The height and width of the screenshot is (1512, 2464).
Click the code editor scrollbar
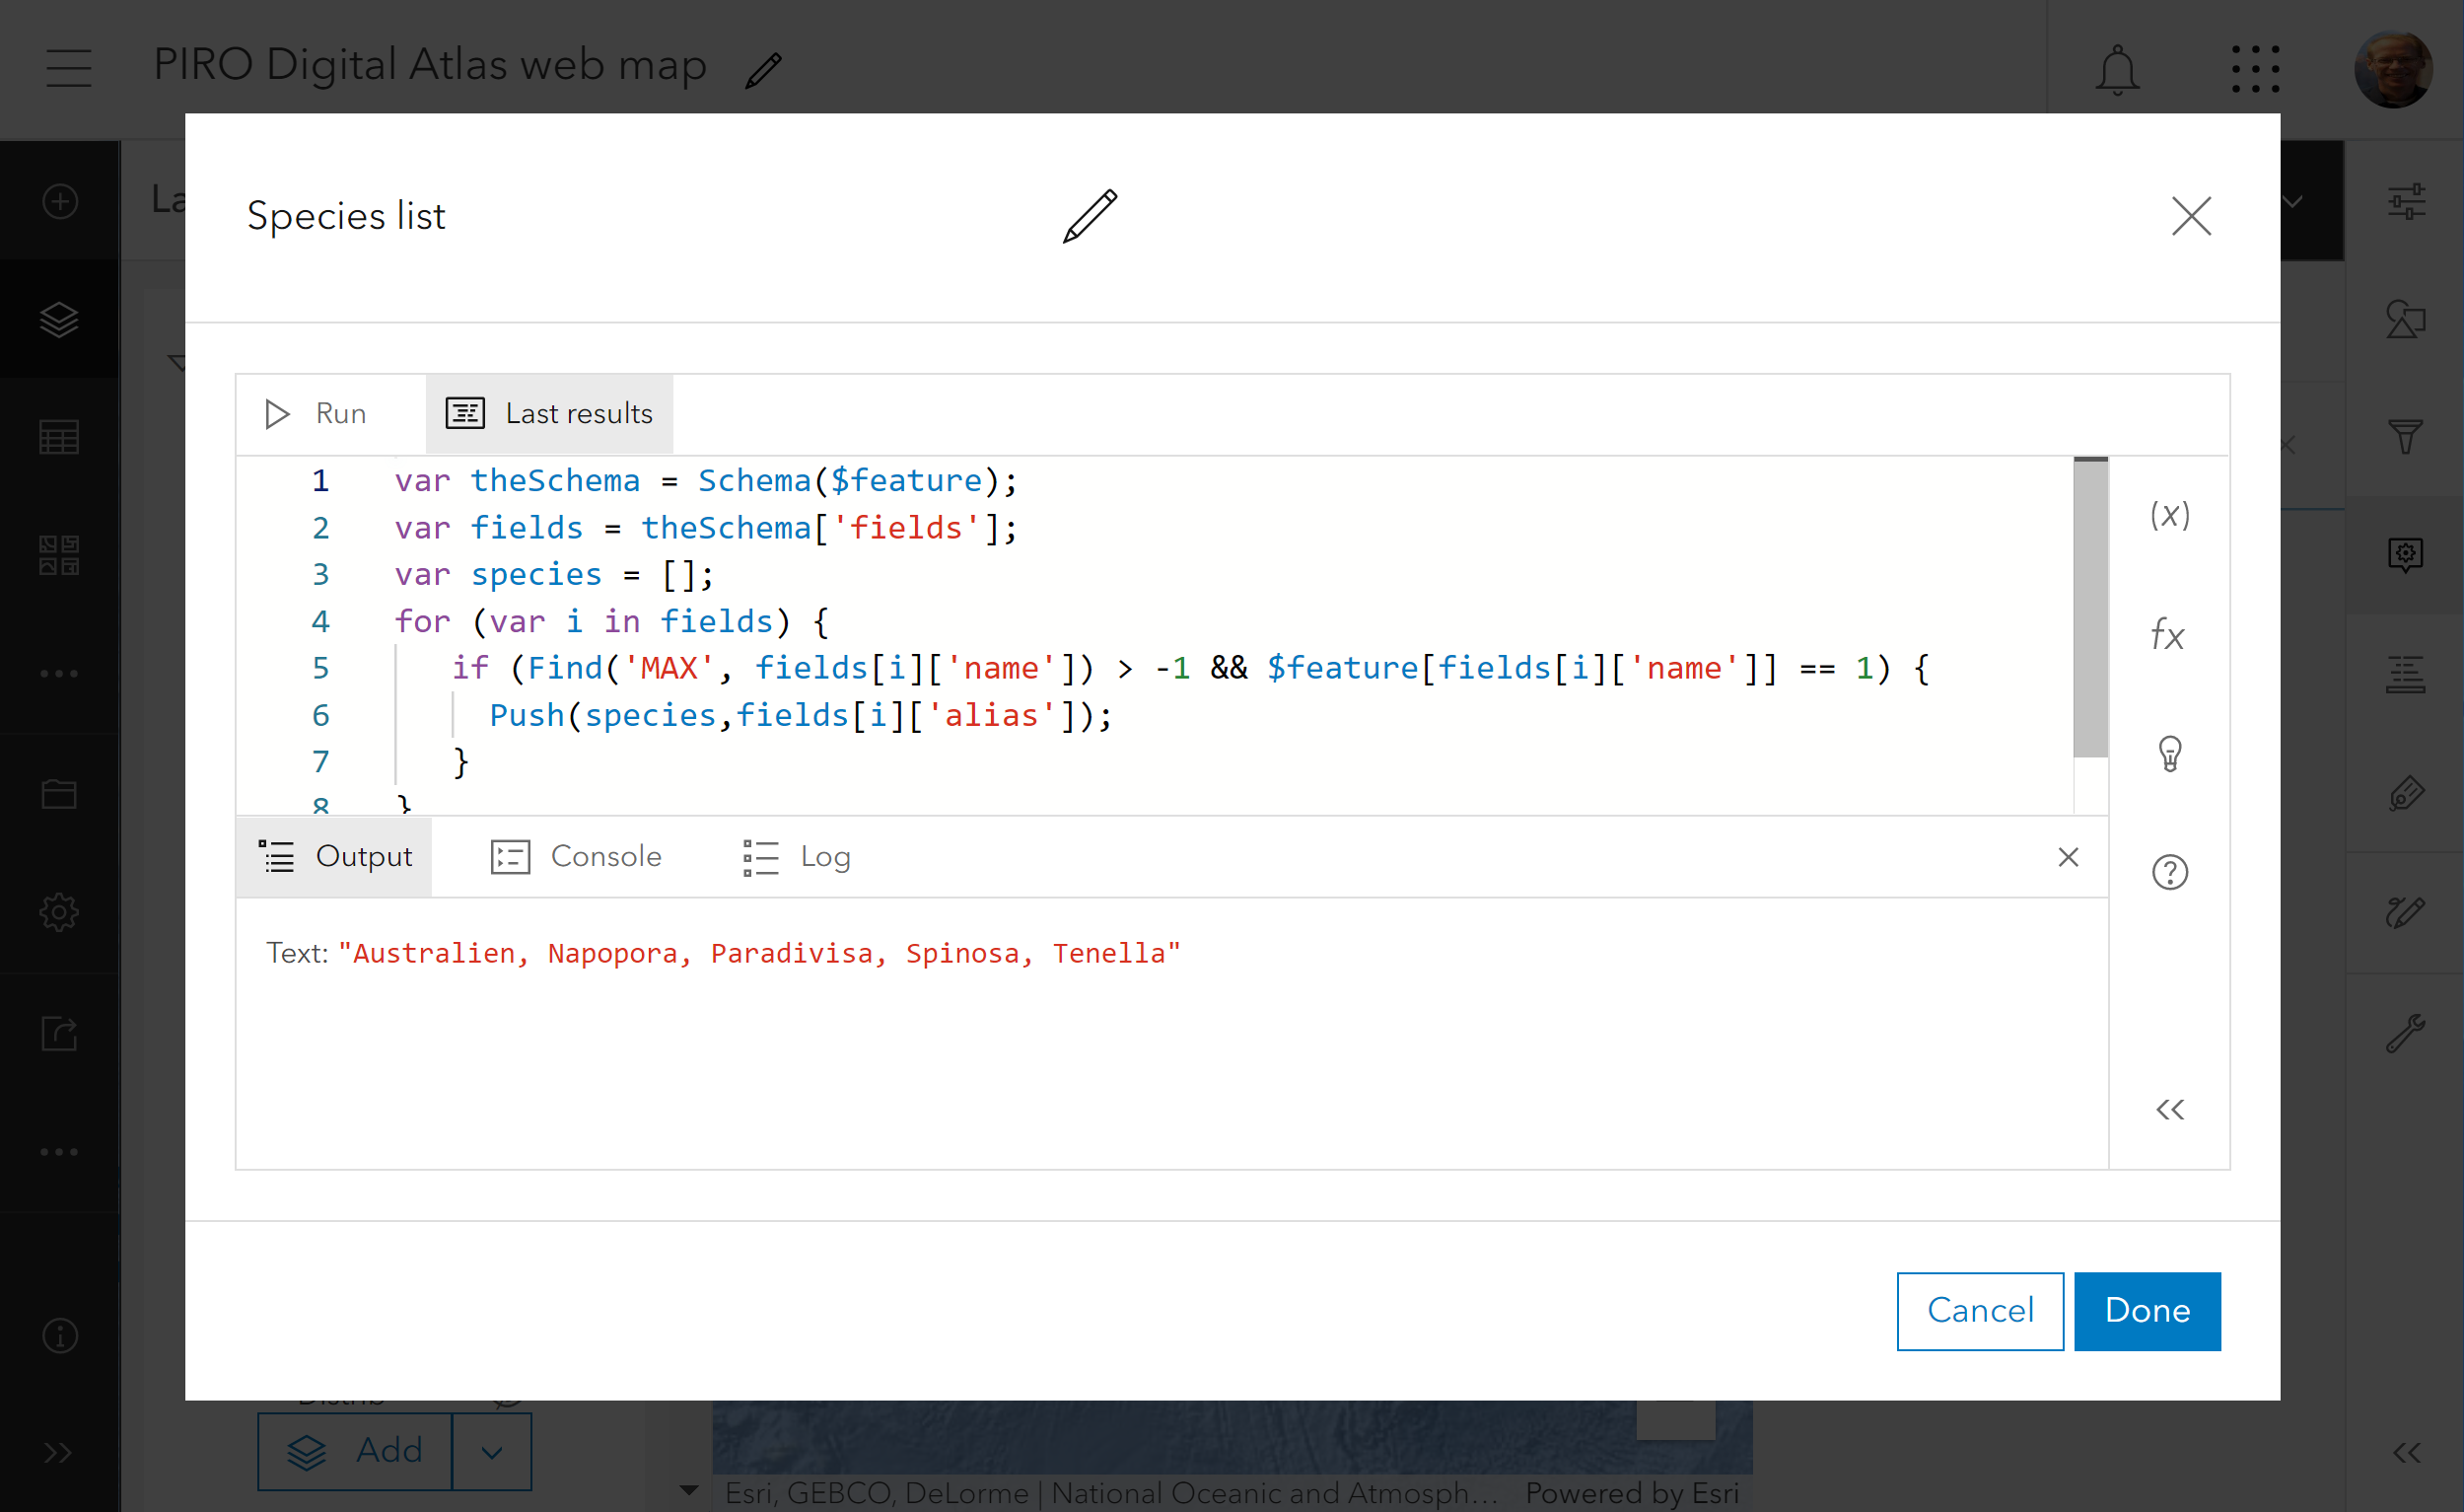[2090, 608]
